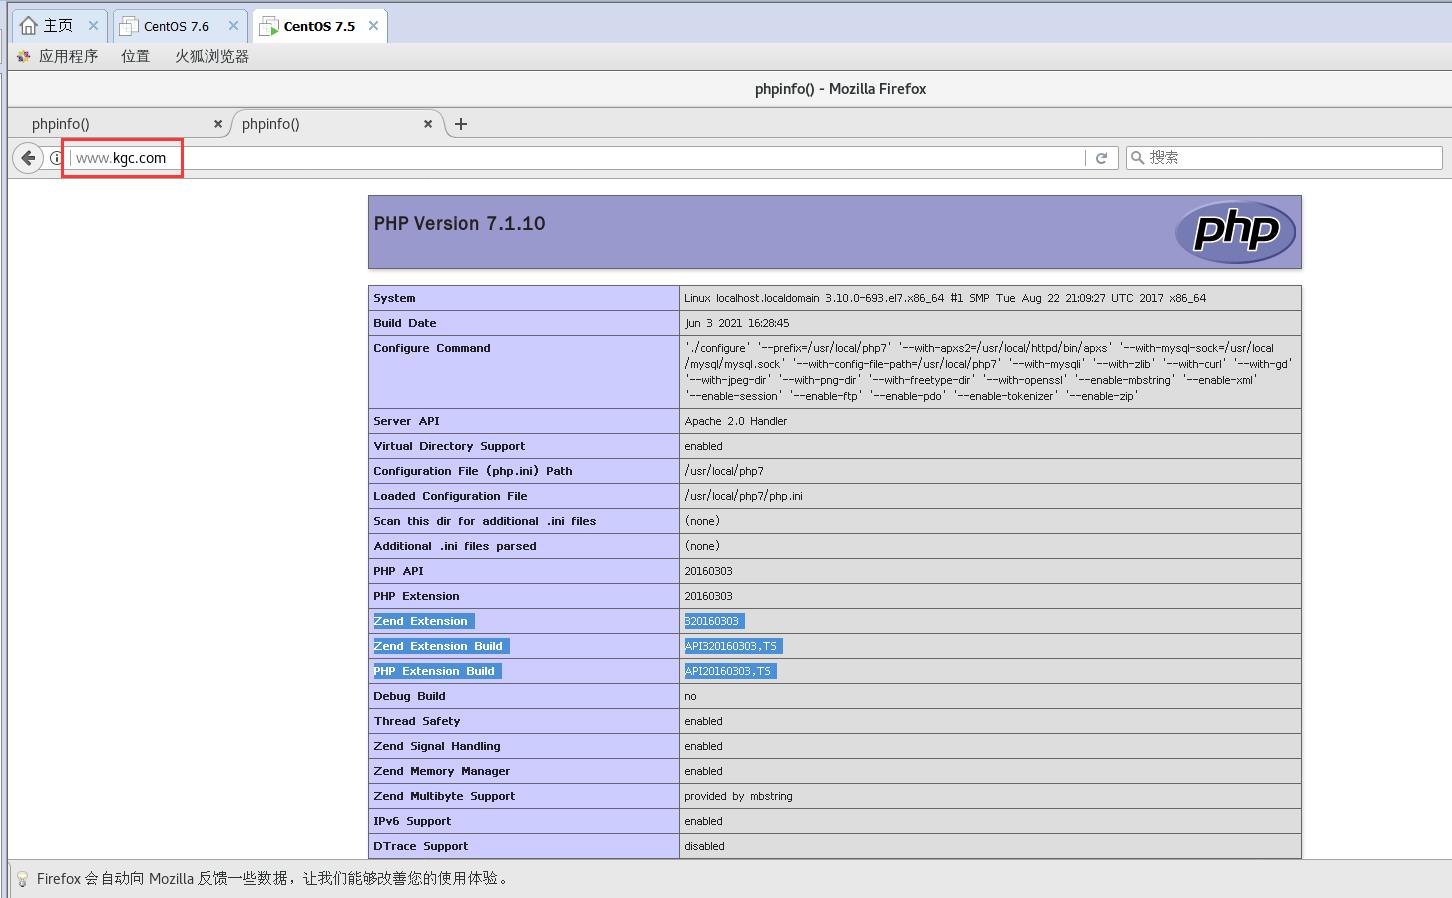Open a new tab with the plus button
The width and height of the screenshot is (1452, 898).
[x=460, y=124]
